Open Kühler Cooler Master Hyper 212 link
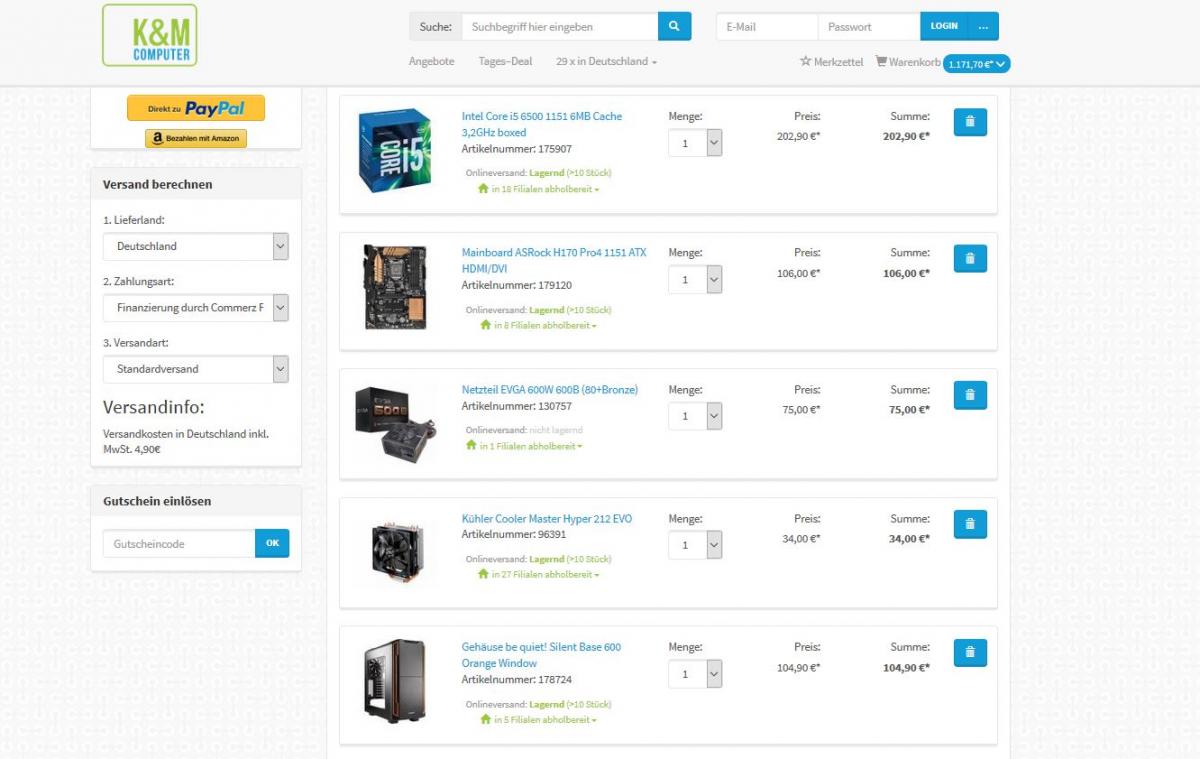1200x759 pixels. tap(547, 519)
